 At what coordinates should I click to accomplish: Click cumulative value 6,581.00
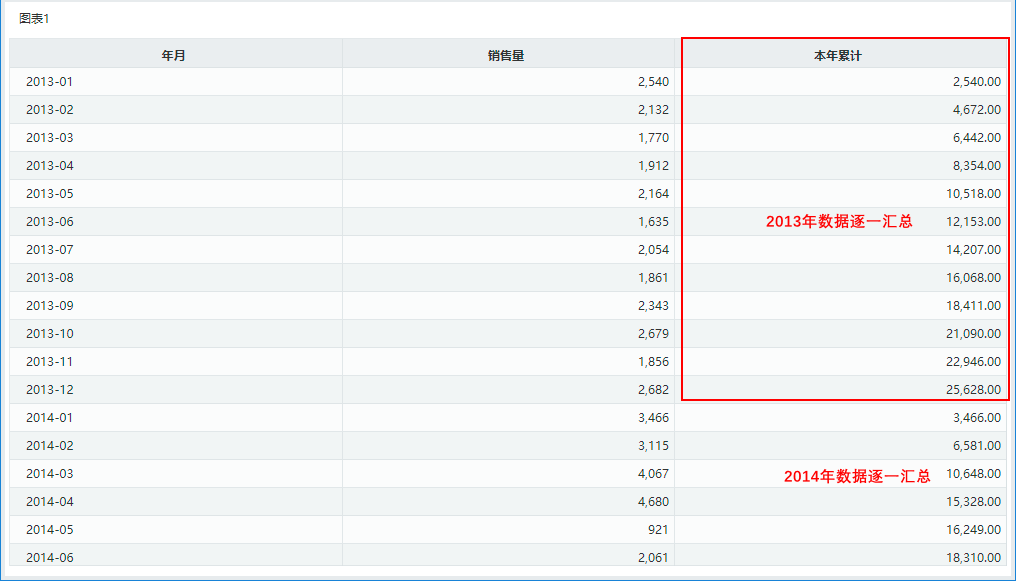[x=976, y=446]
